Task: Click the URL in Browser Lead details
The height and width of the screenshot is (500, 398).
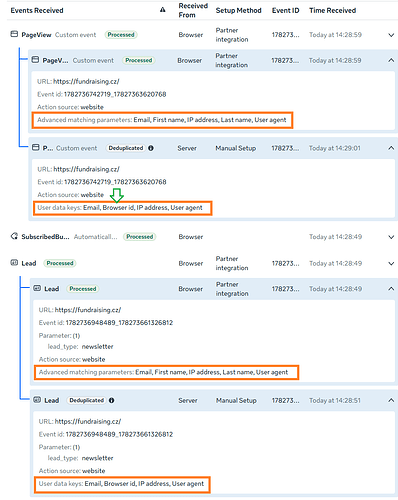Action: tap(88, 310)
